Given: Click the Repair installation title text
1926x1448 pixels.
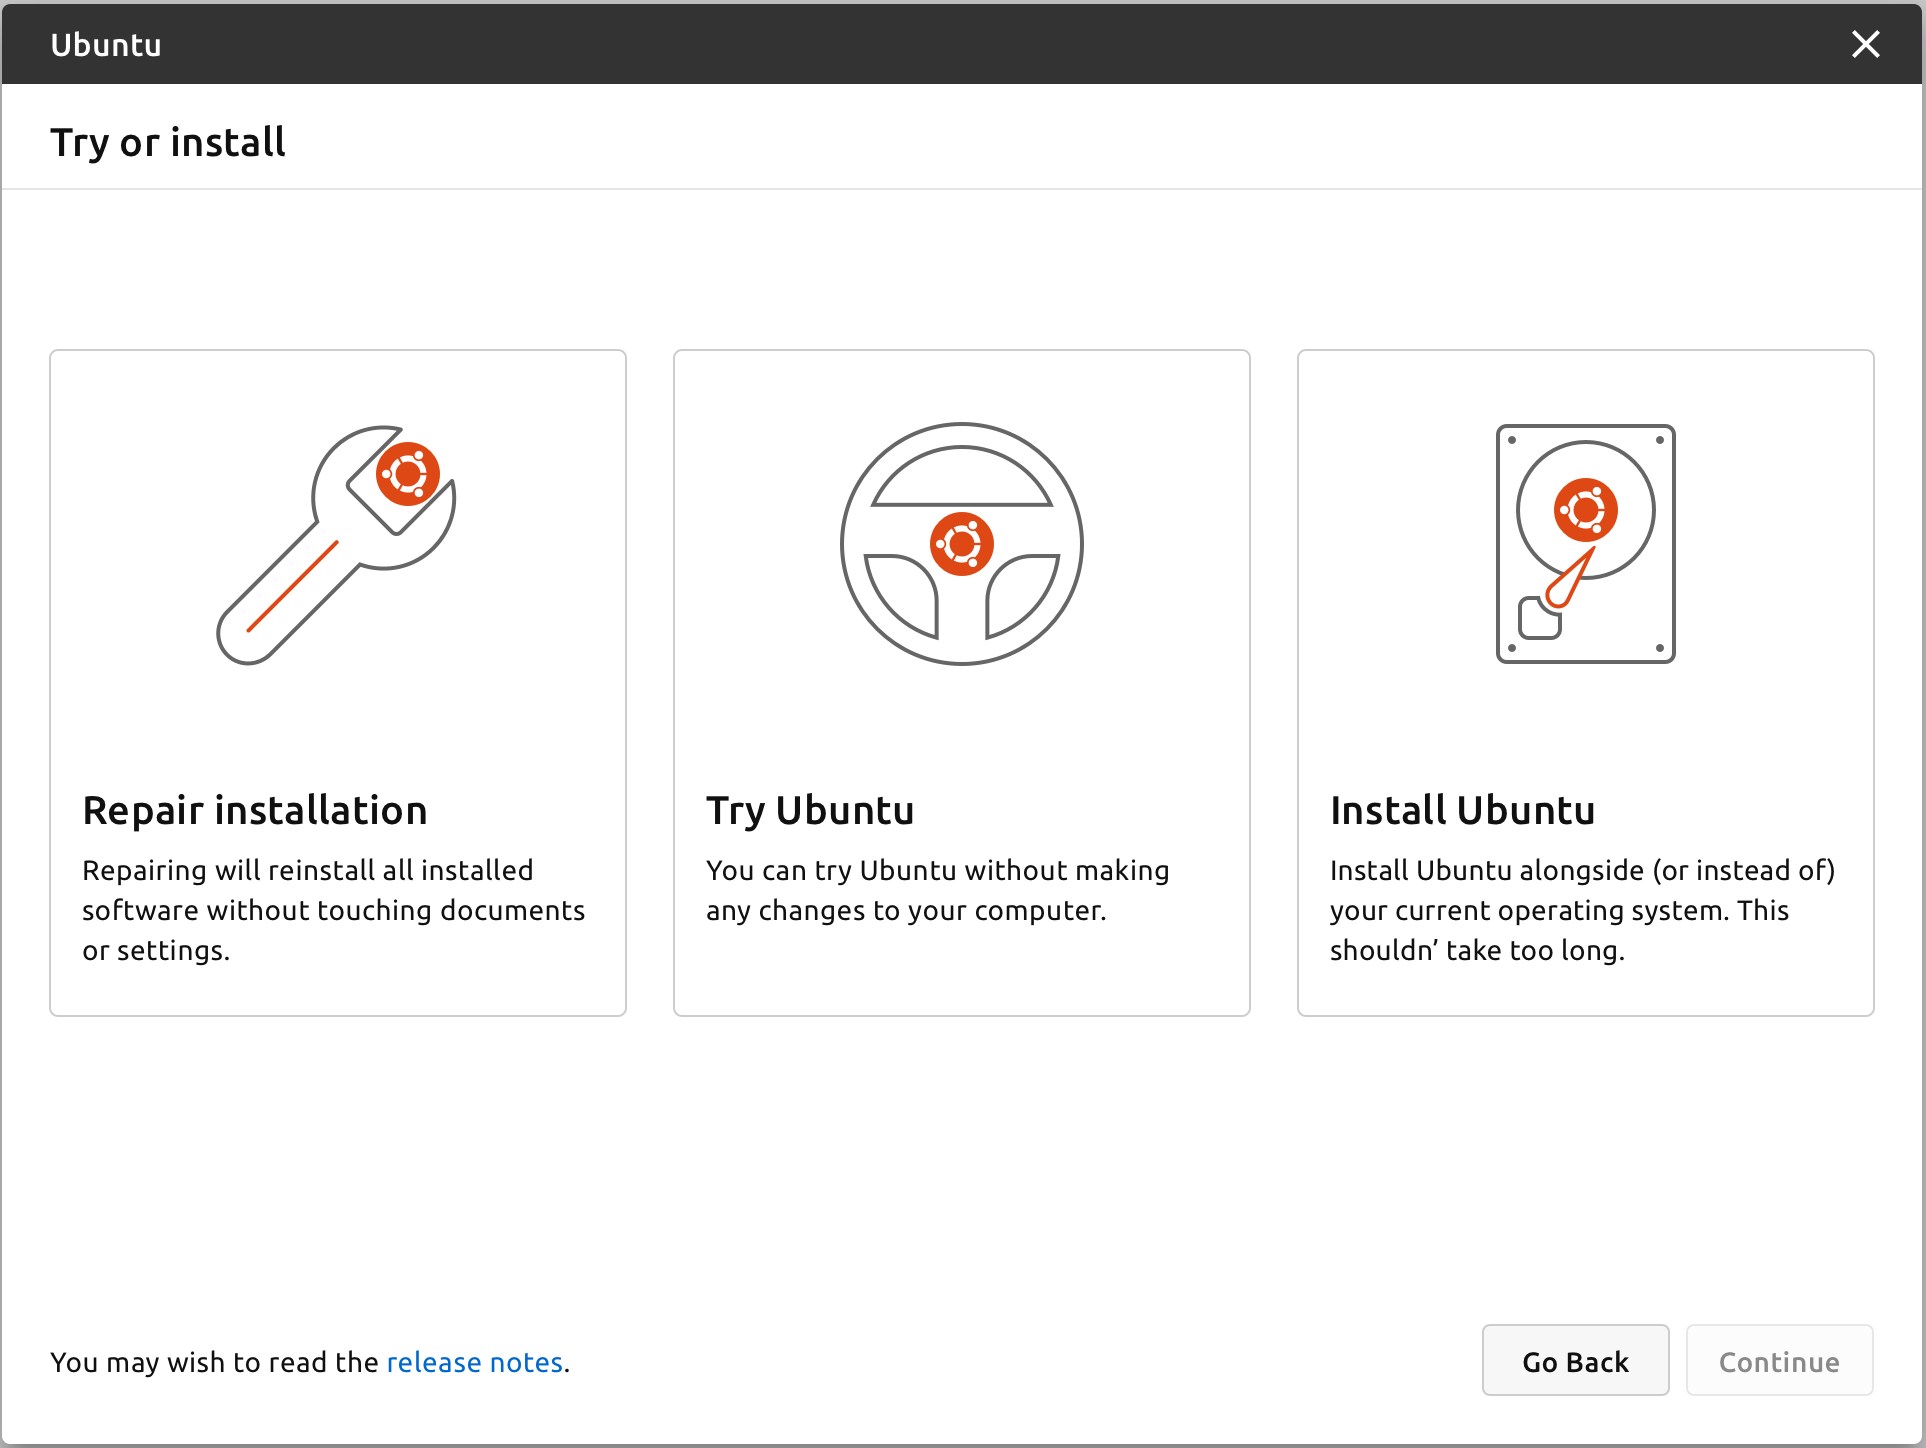Looking at the screenshot, I should click(x=255, y=810).
